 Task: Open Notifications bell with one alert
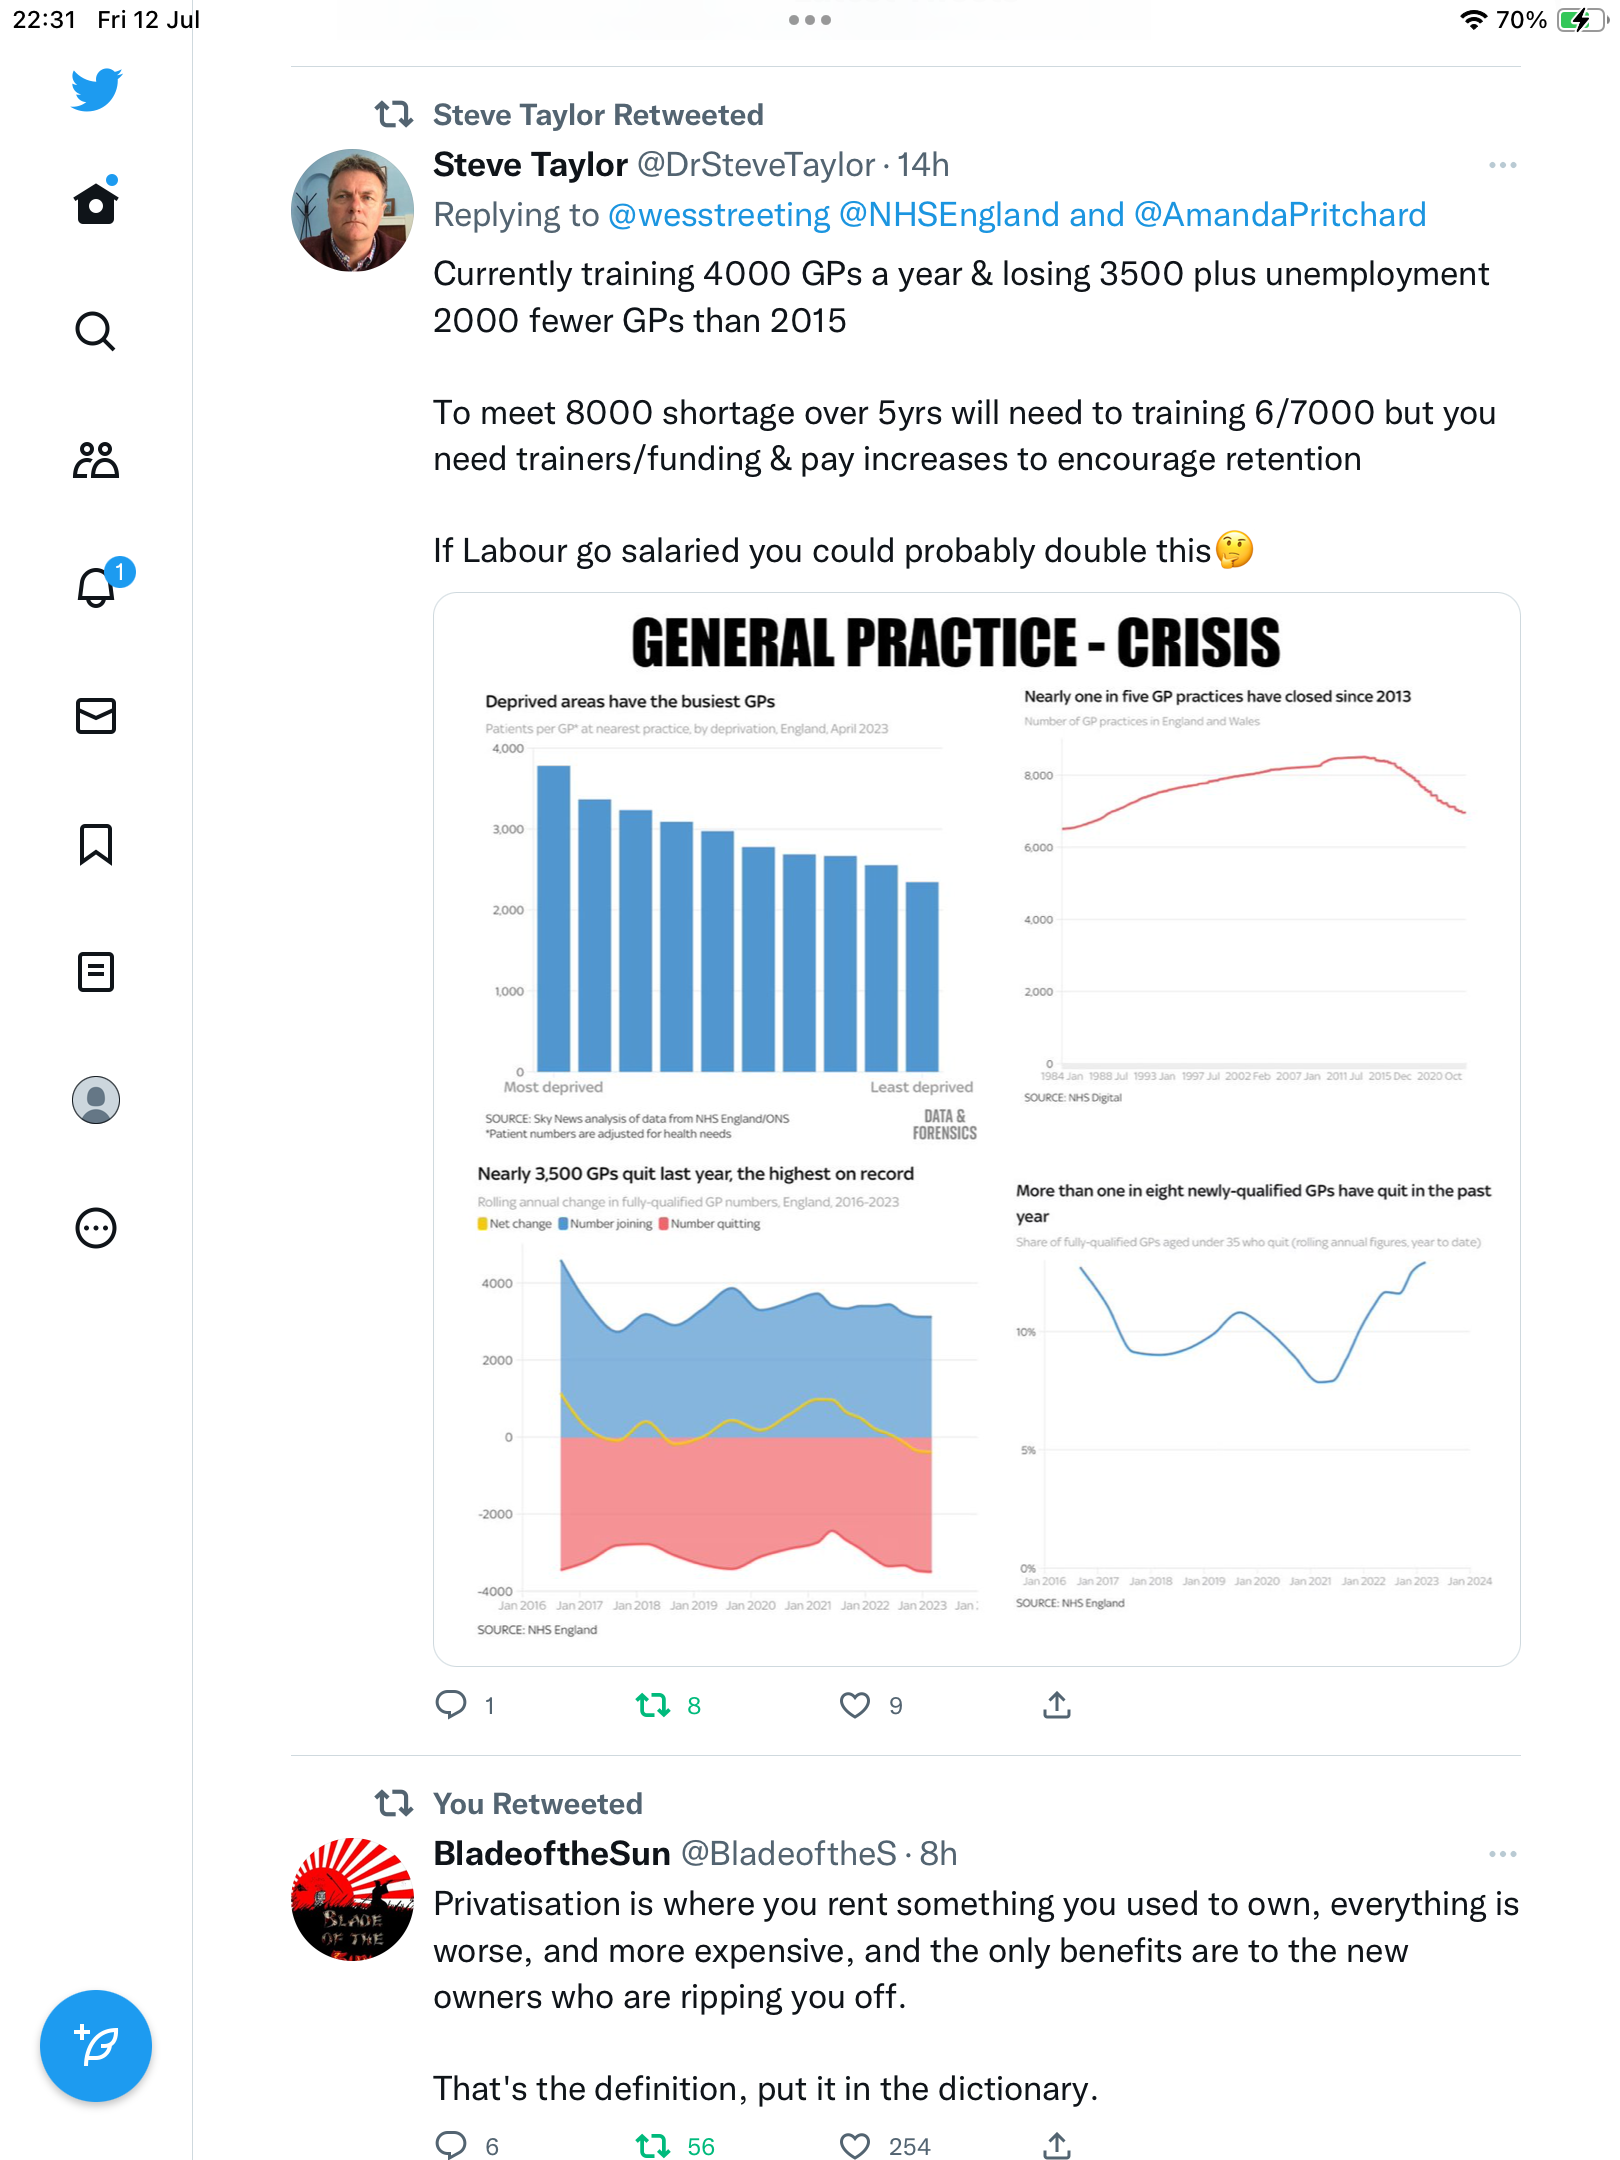click(x=98, y=587)
